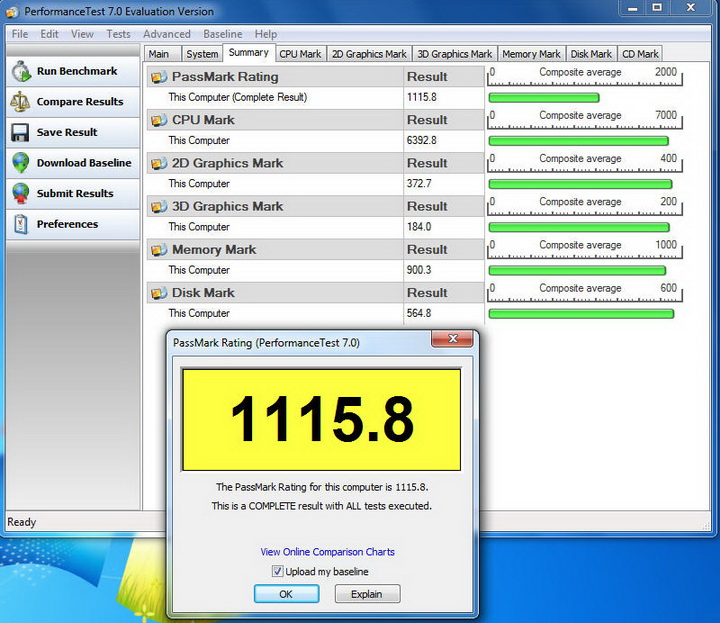Open the Advanced menu
This screenshot has width=720, height=623.
pyautogui.click(x=167, y=34)
